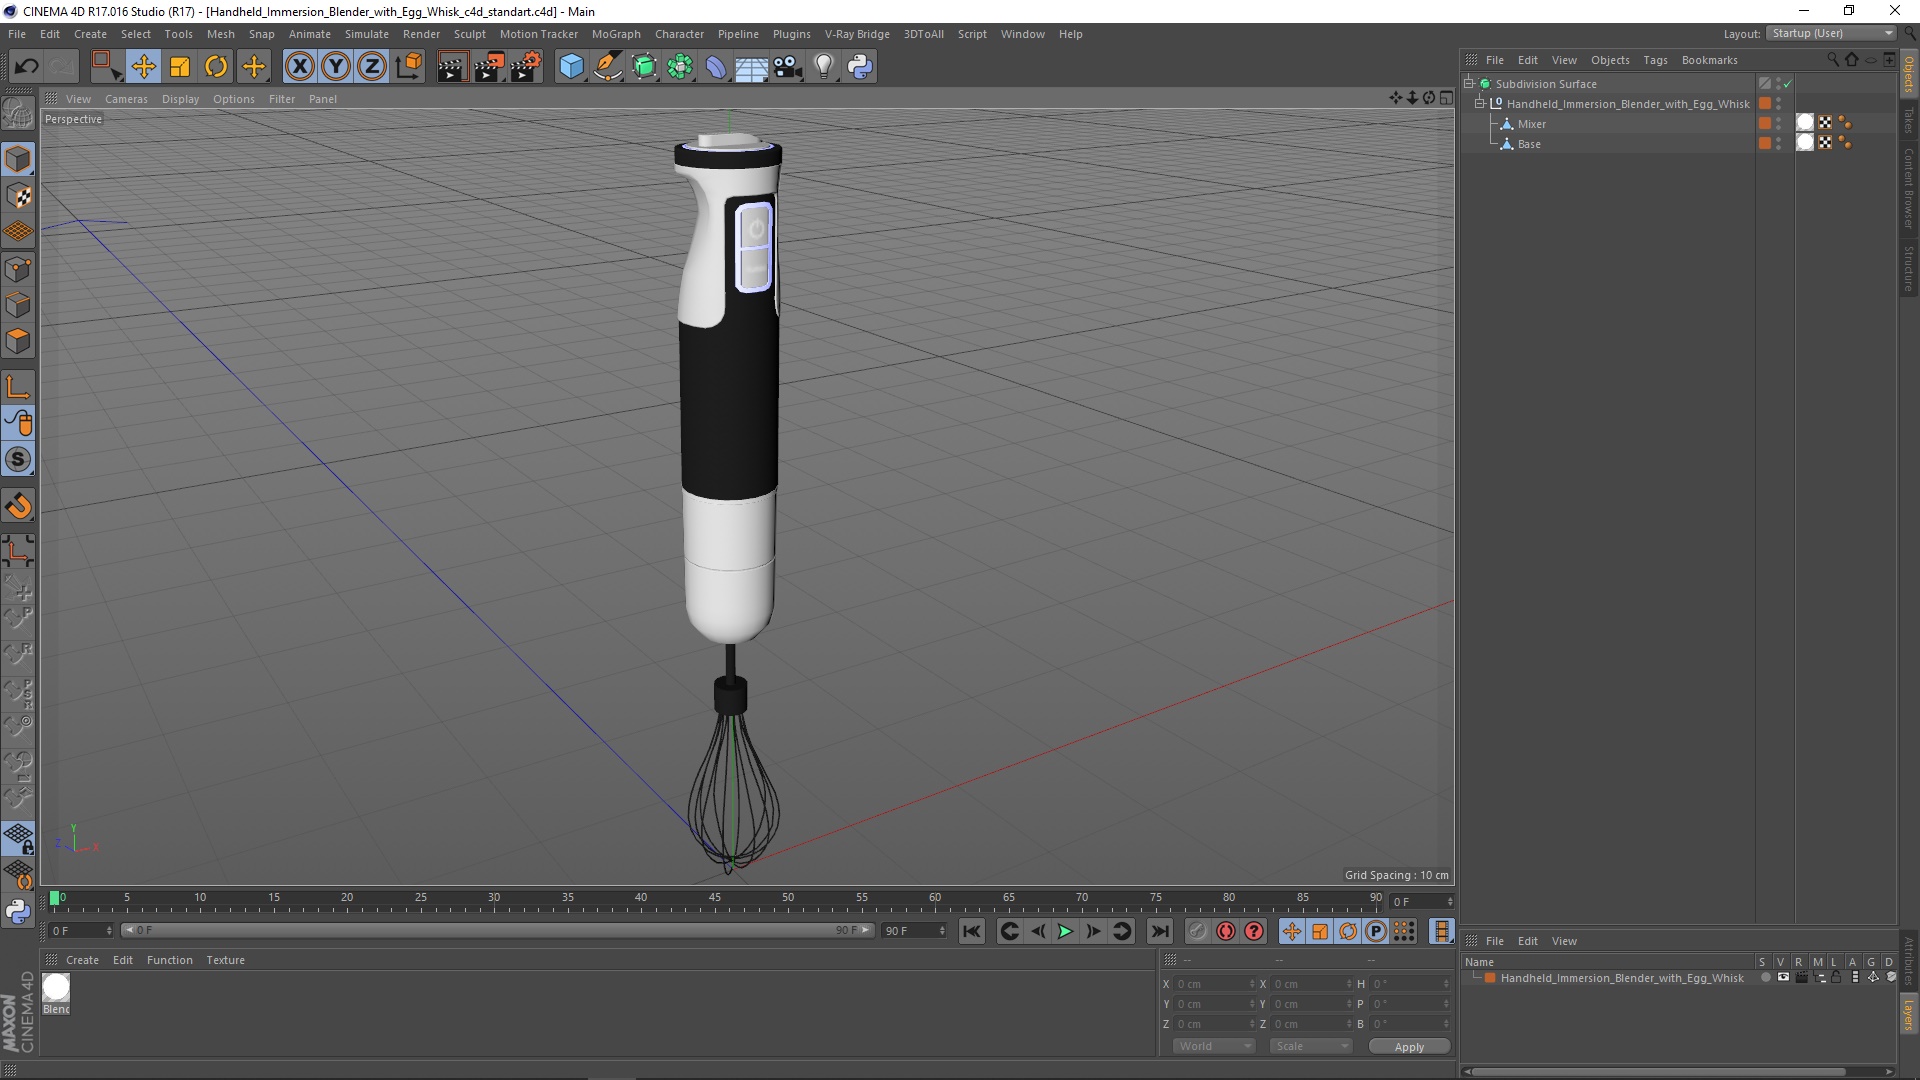Click the Viewport Solo S icon
The width and height of the screenshot is (1920, 1080).
point(18,460)
